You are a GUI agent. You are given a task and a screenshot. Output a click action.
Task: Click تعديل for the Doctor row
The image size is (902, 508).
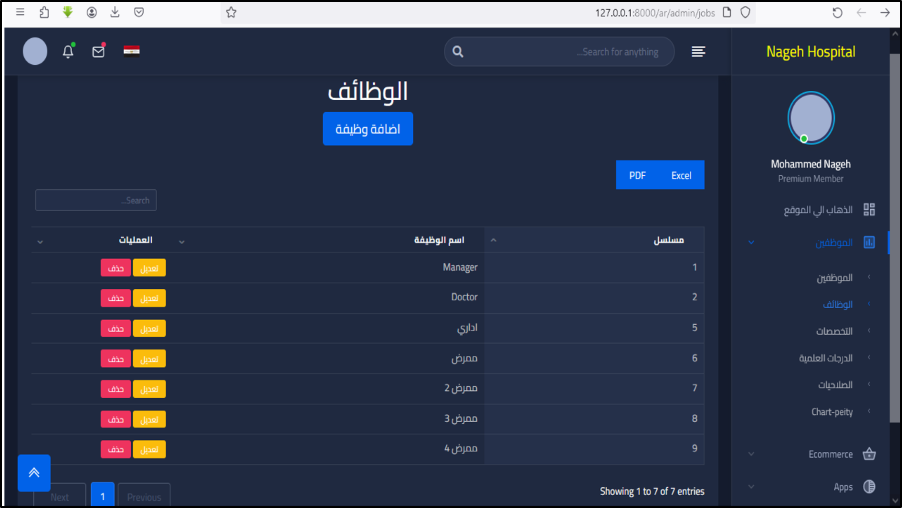[x=149, y=298]
